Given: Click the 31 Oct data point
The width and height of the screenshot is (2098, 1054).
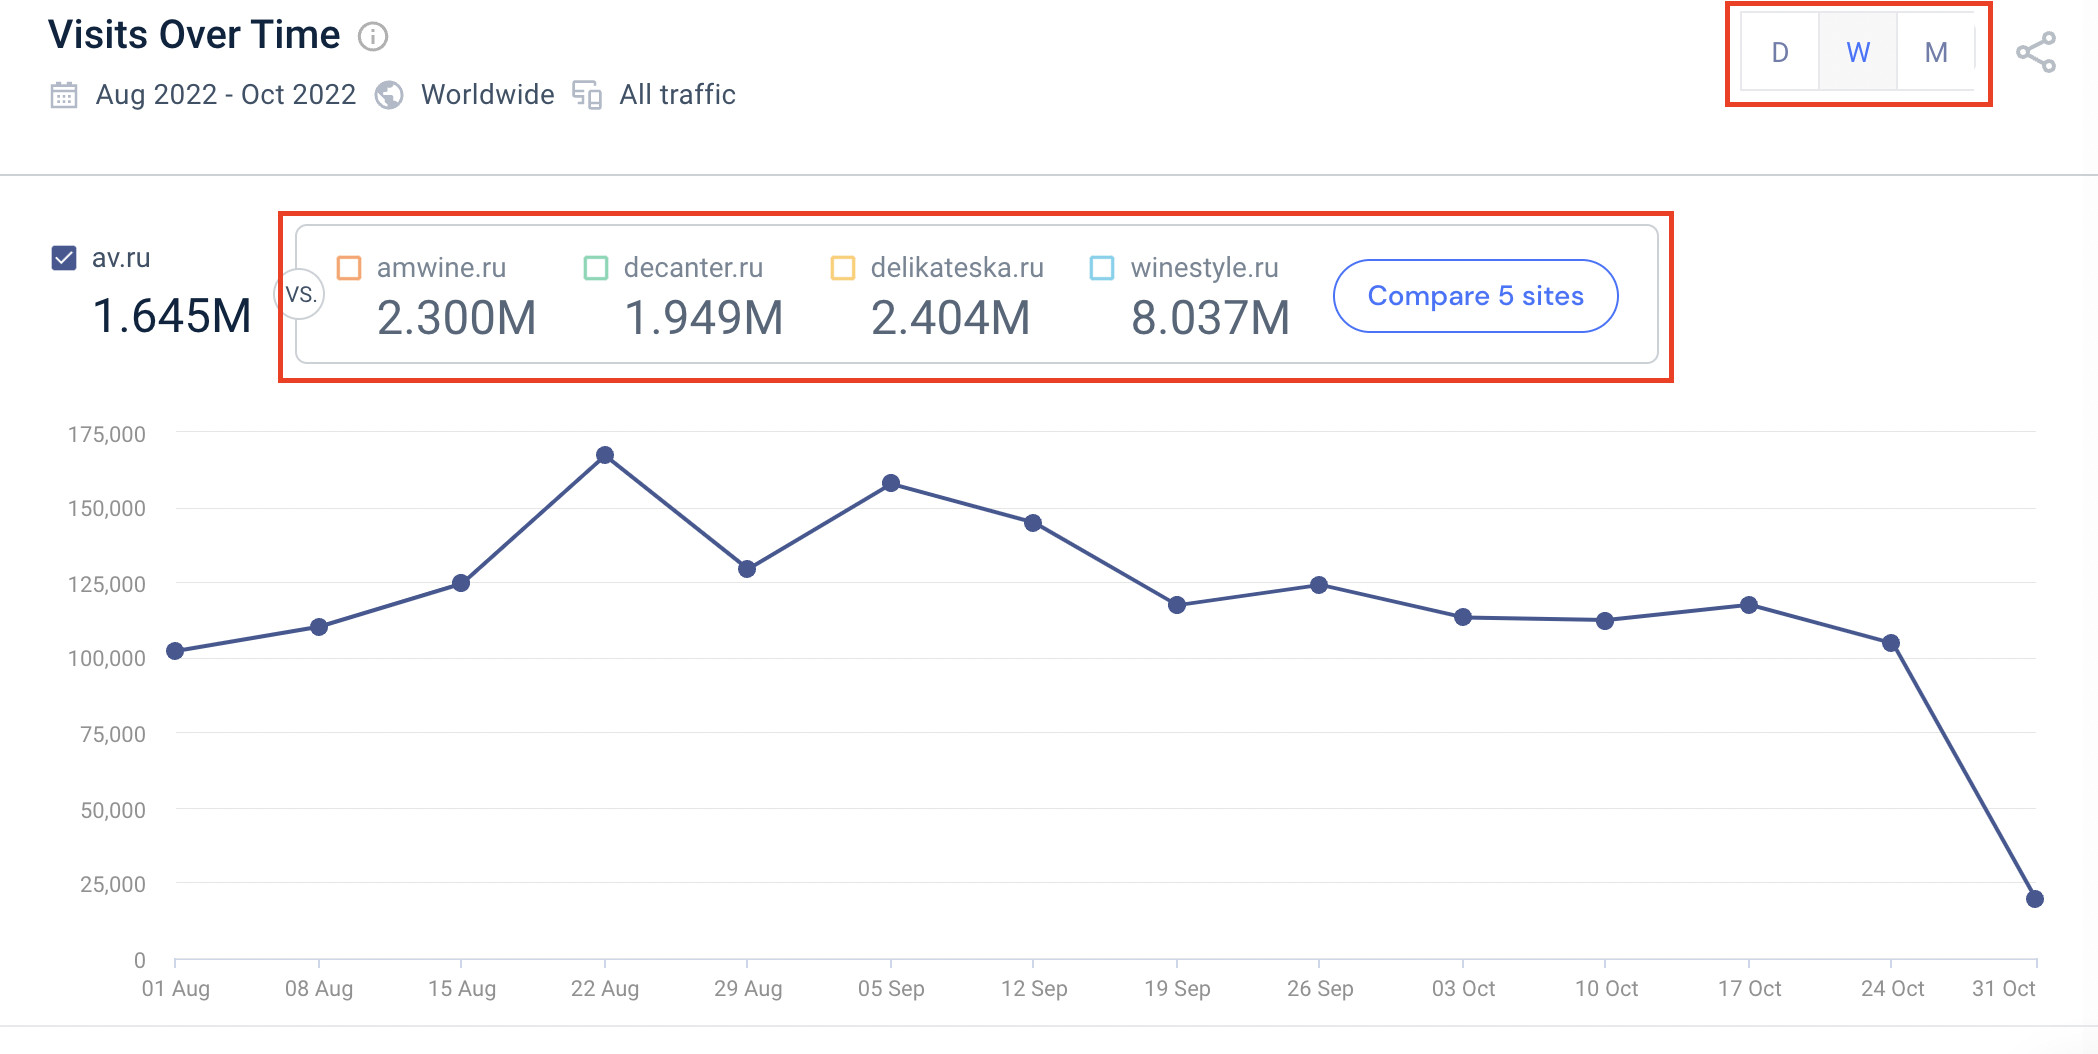Looking at the screenshot, I should [x=2034, y=899].
